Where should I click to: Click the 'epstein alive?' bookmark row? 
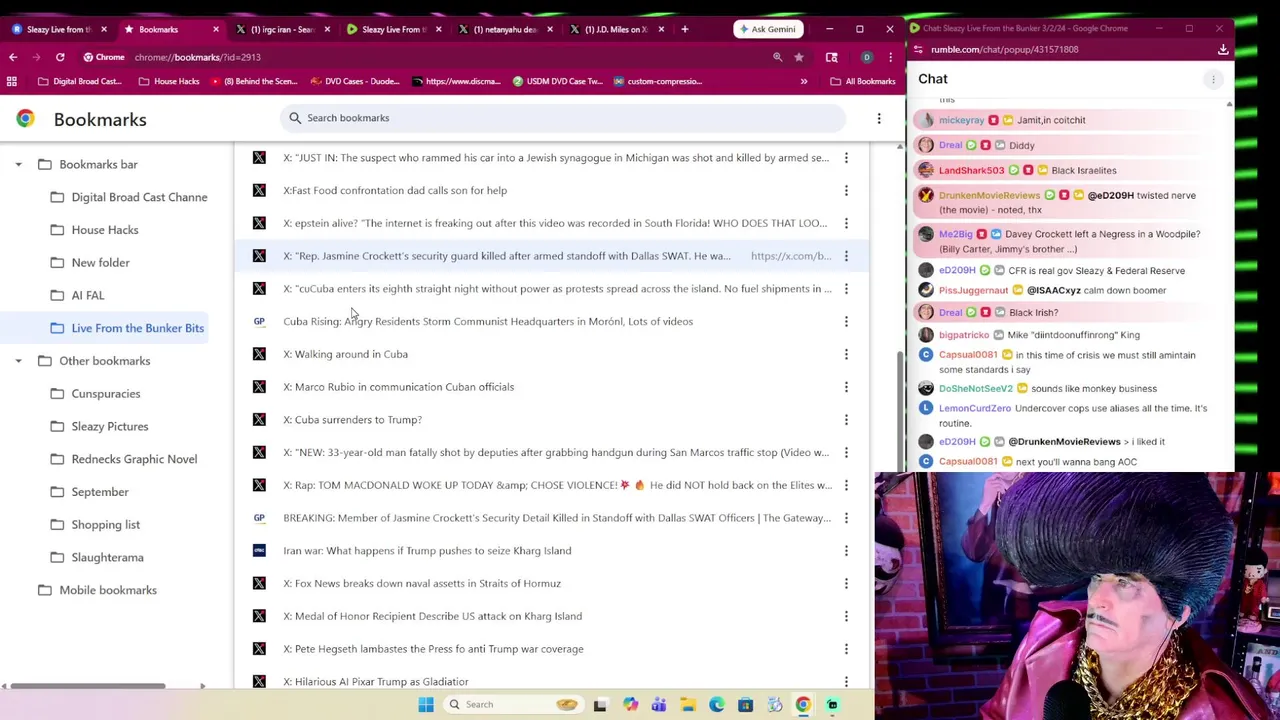(x=553, y=223)
